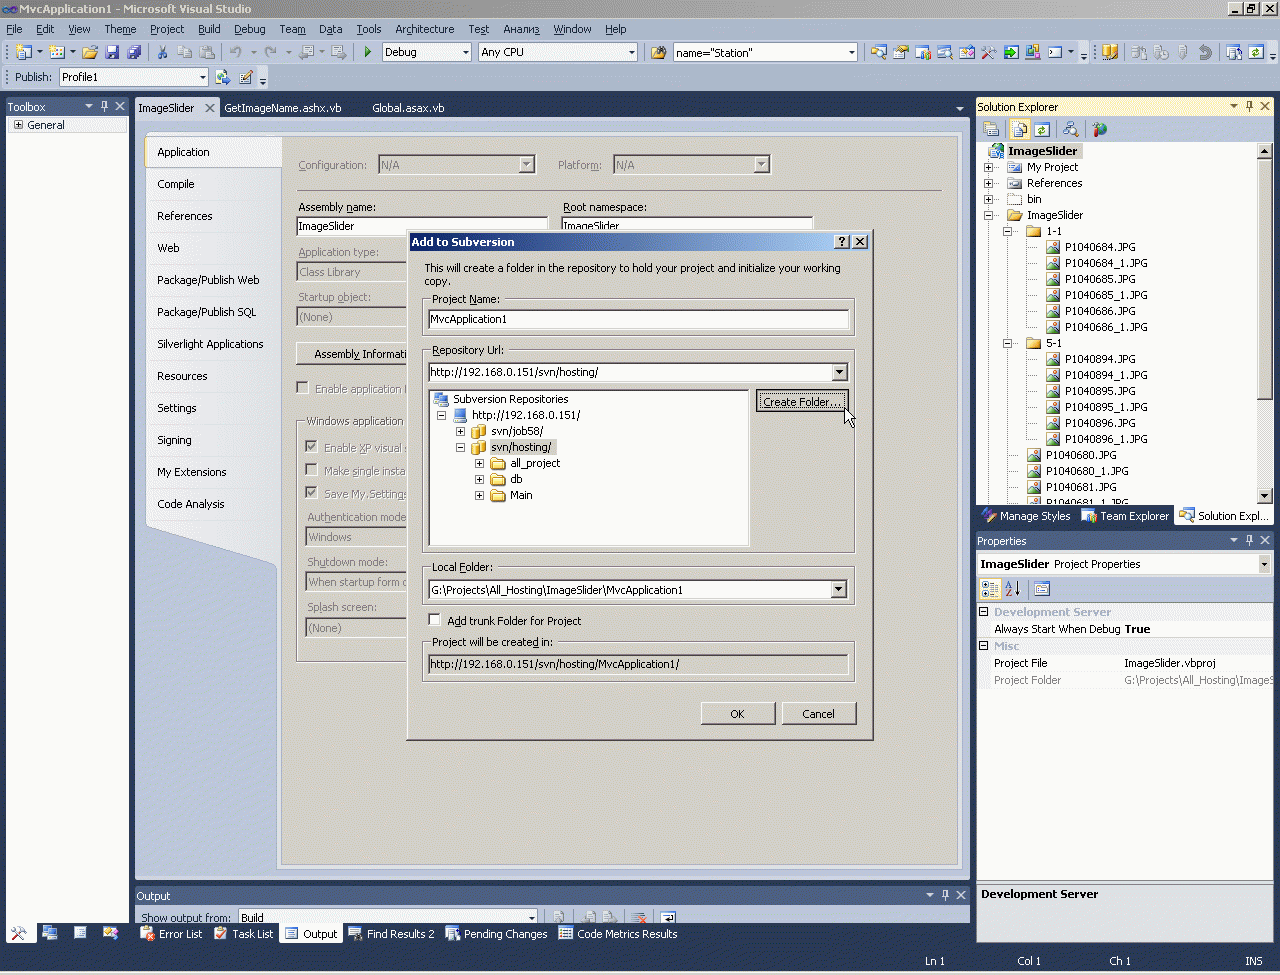
Task: Collapse the svn/hosting/ repository node
Action: pyautogui.click(x=460, y=448)
